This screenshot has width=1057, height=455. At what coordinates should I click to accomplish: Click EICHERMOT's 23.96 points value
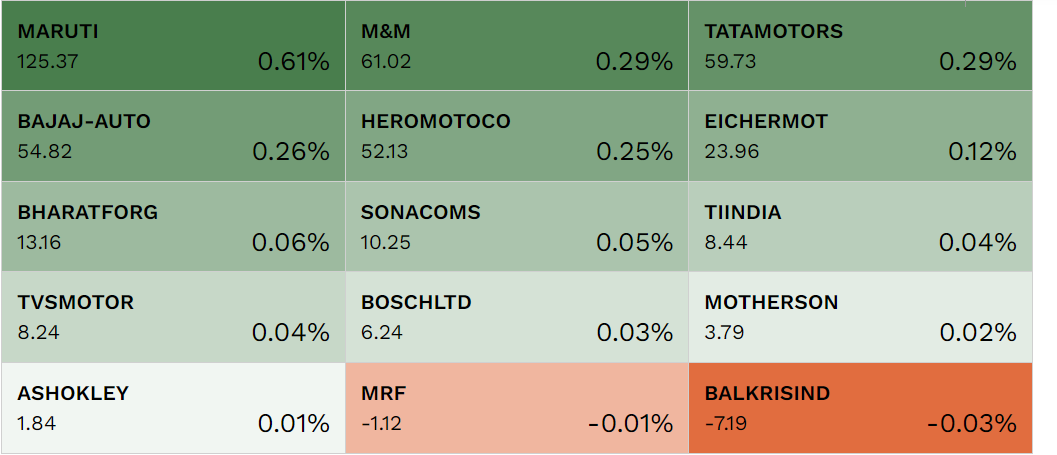(x=732, y=152)
